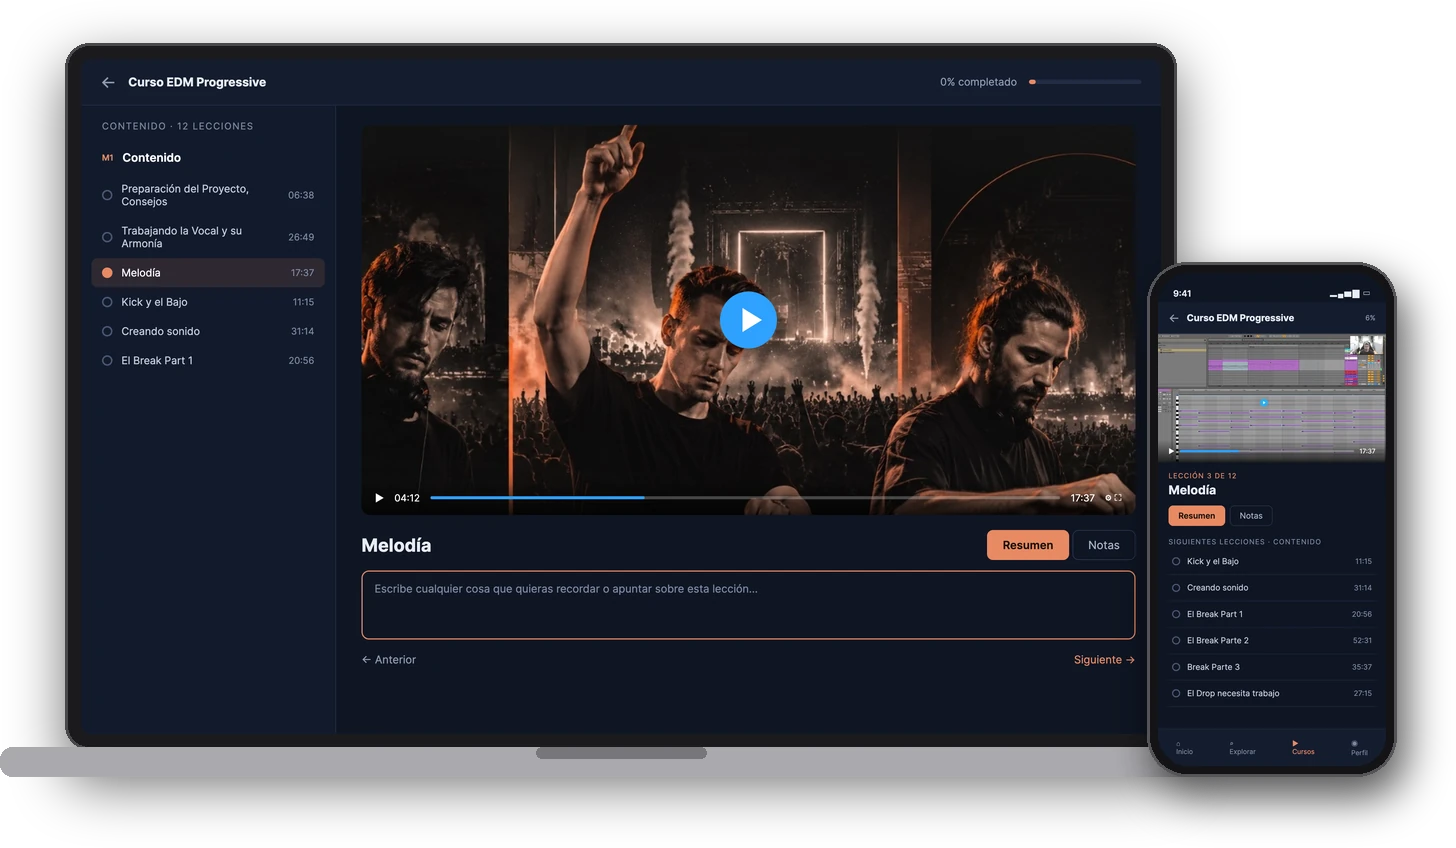Select 'Creando sonido' title in the sidebar
Screen dimensions: 1456x848
(160, 331)
